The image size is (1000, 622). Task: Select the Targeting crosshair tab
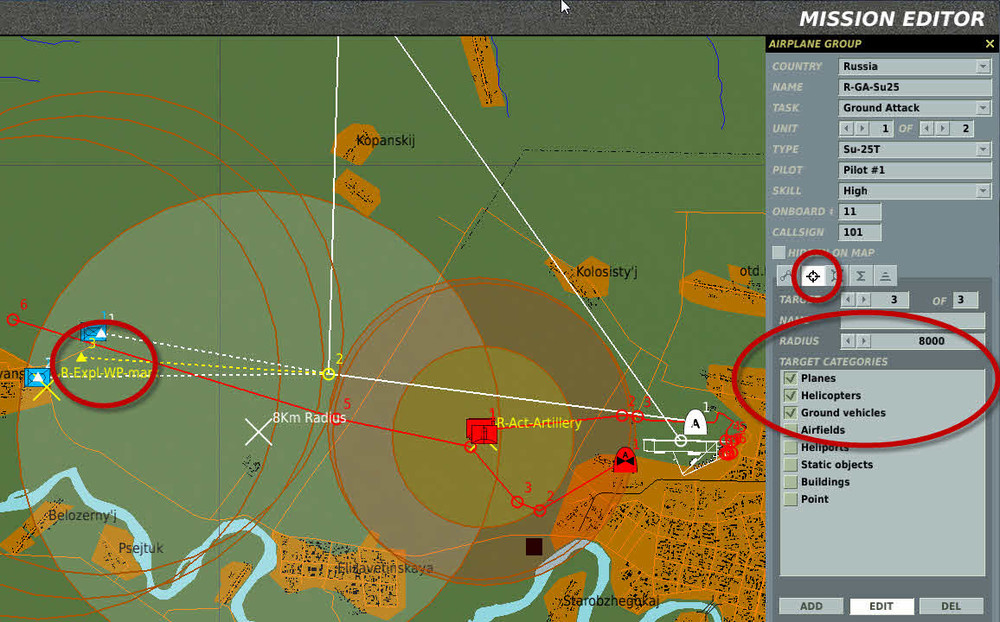pyautogui.click(x=812, y=276)
